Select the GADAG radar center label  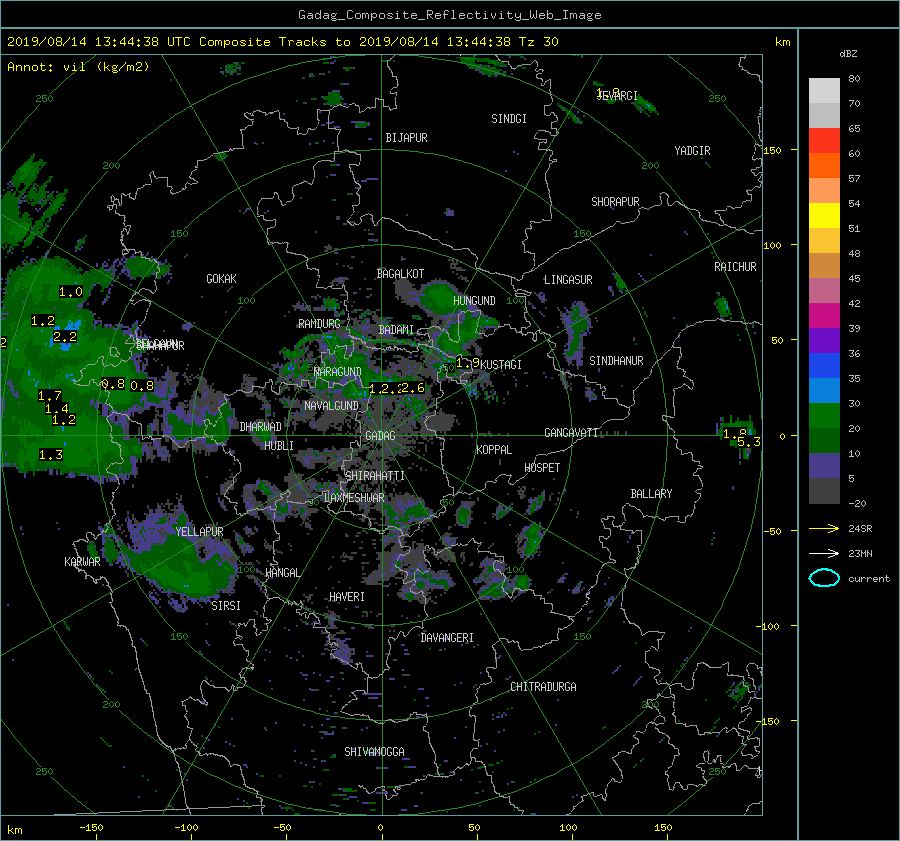380,436
